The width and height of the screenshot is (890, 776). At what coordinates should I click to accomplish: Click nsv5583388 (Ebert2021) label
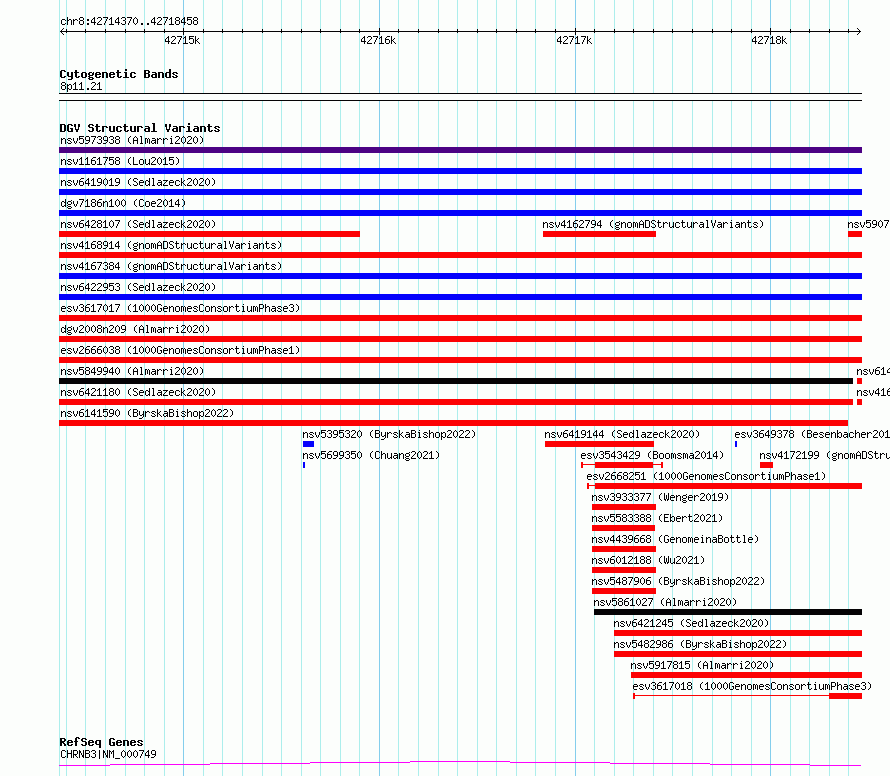657,518
